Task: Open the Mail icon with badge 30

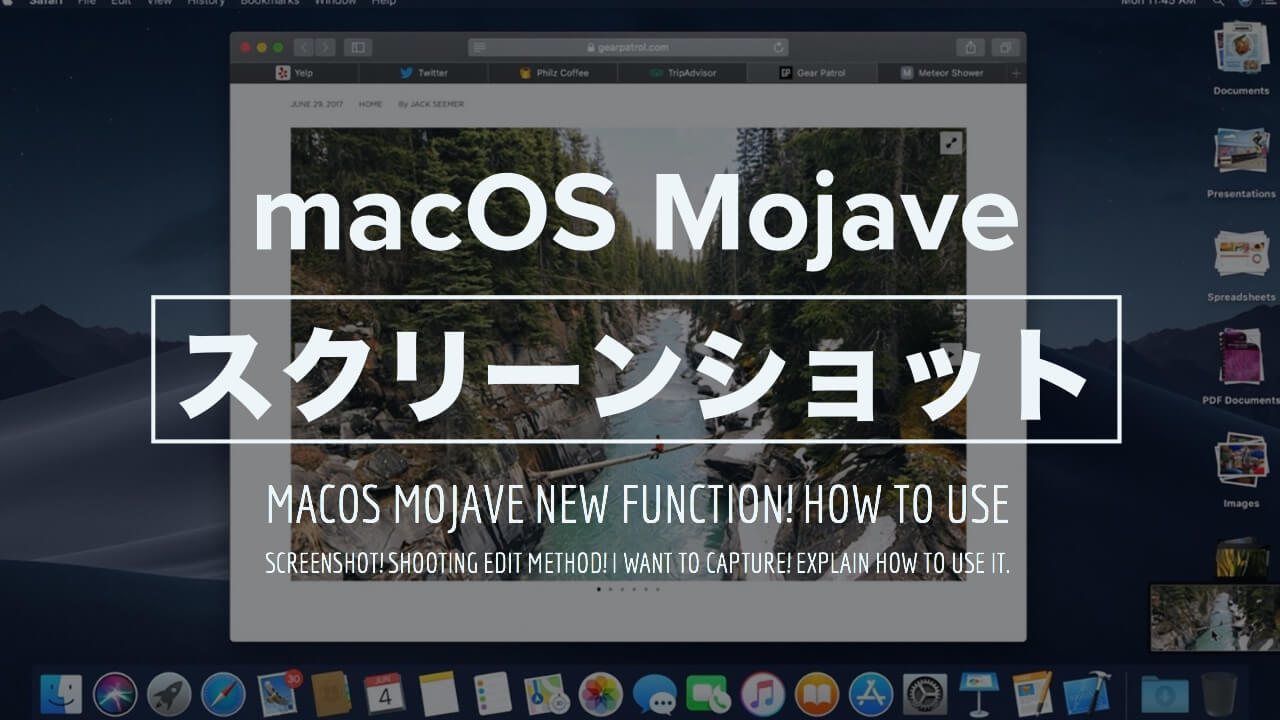Action: [x=278, y=693]
